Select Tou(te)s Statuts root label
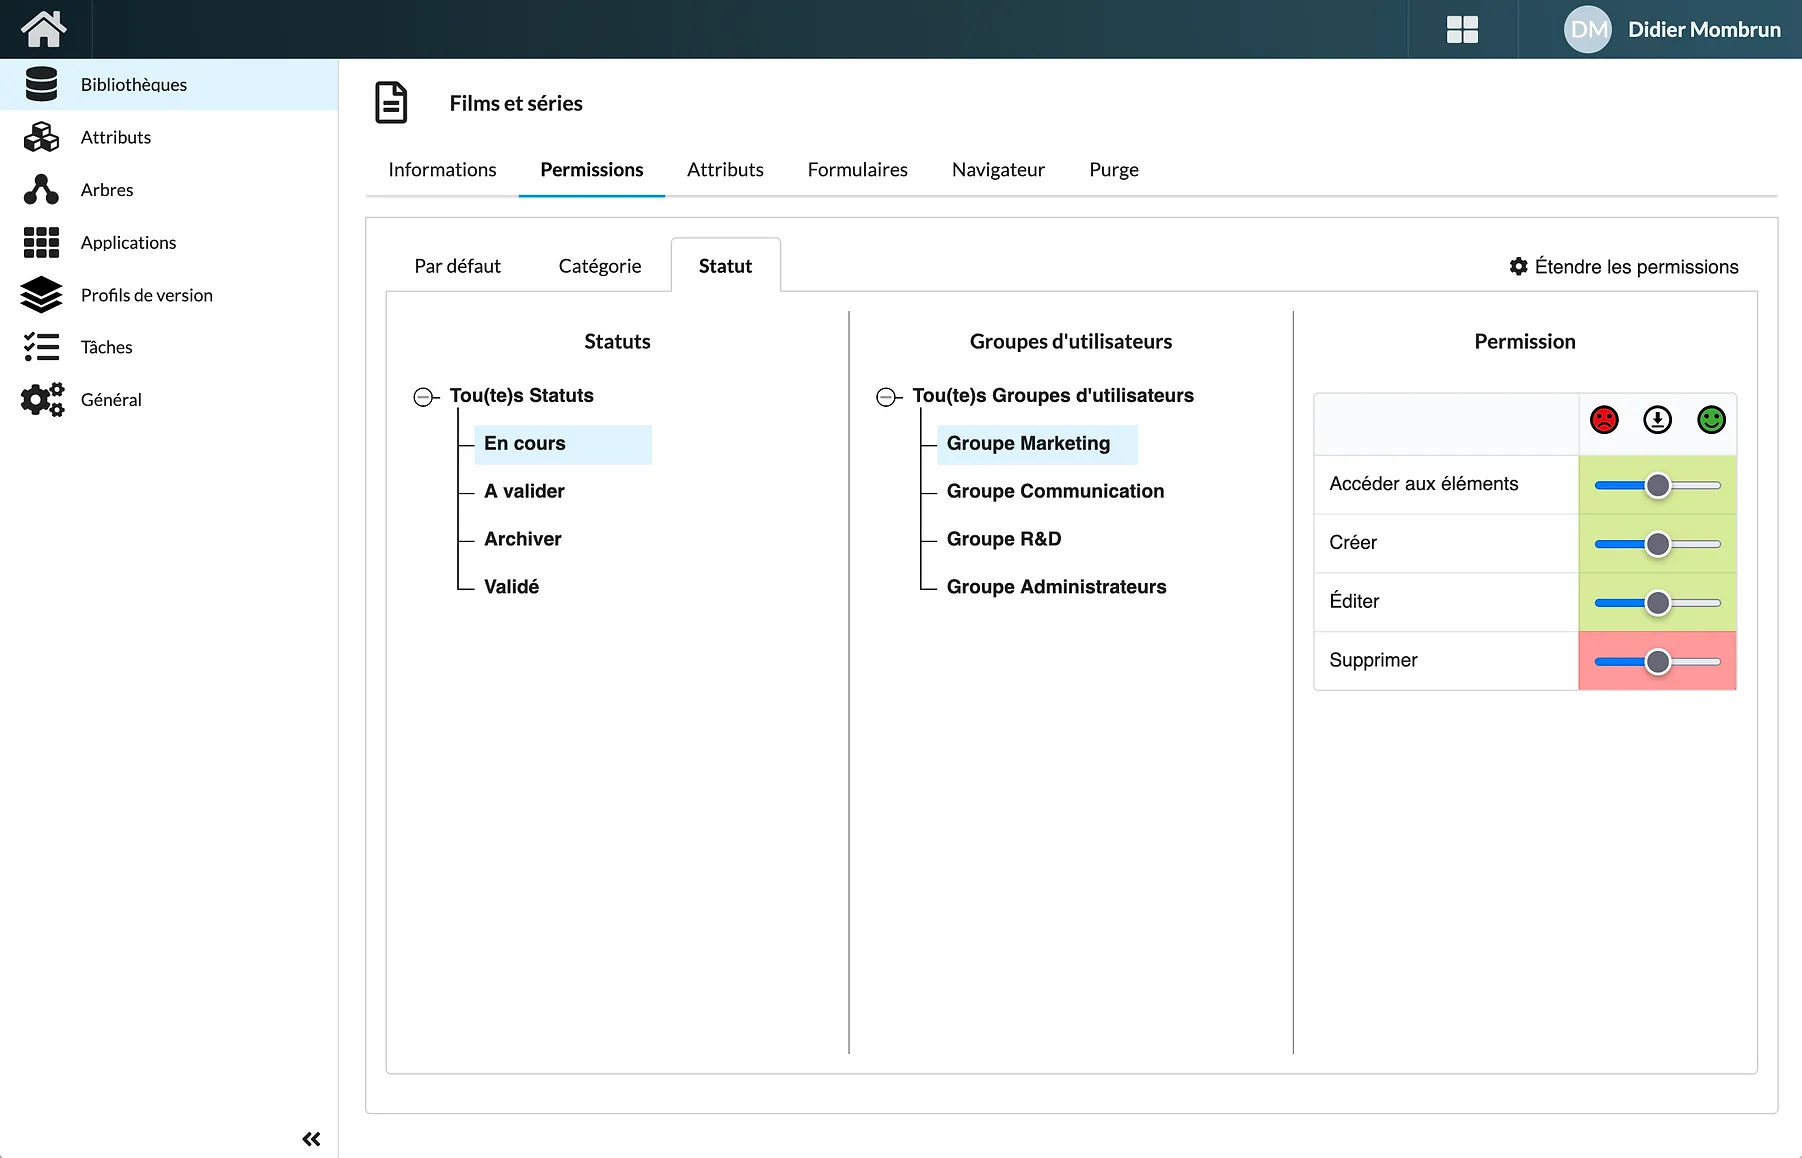Image resolution: width=1802 pixels, height=1158 pixels. pos(521,396)
